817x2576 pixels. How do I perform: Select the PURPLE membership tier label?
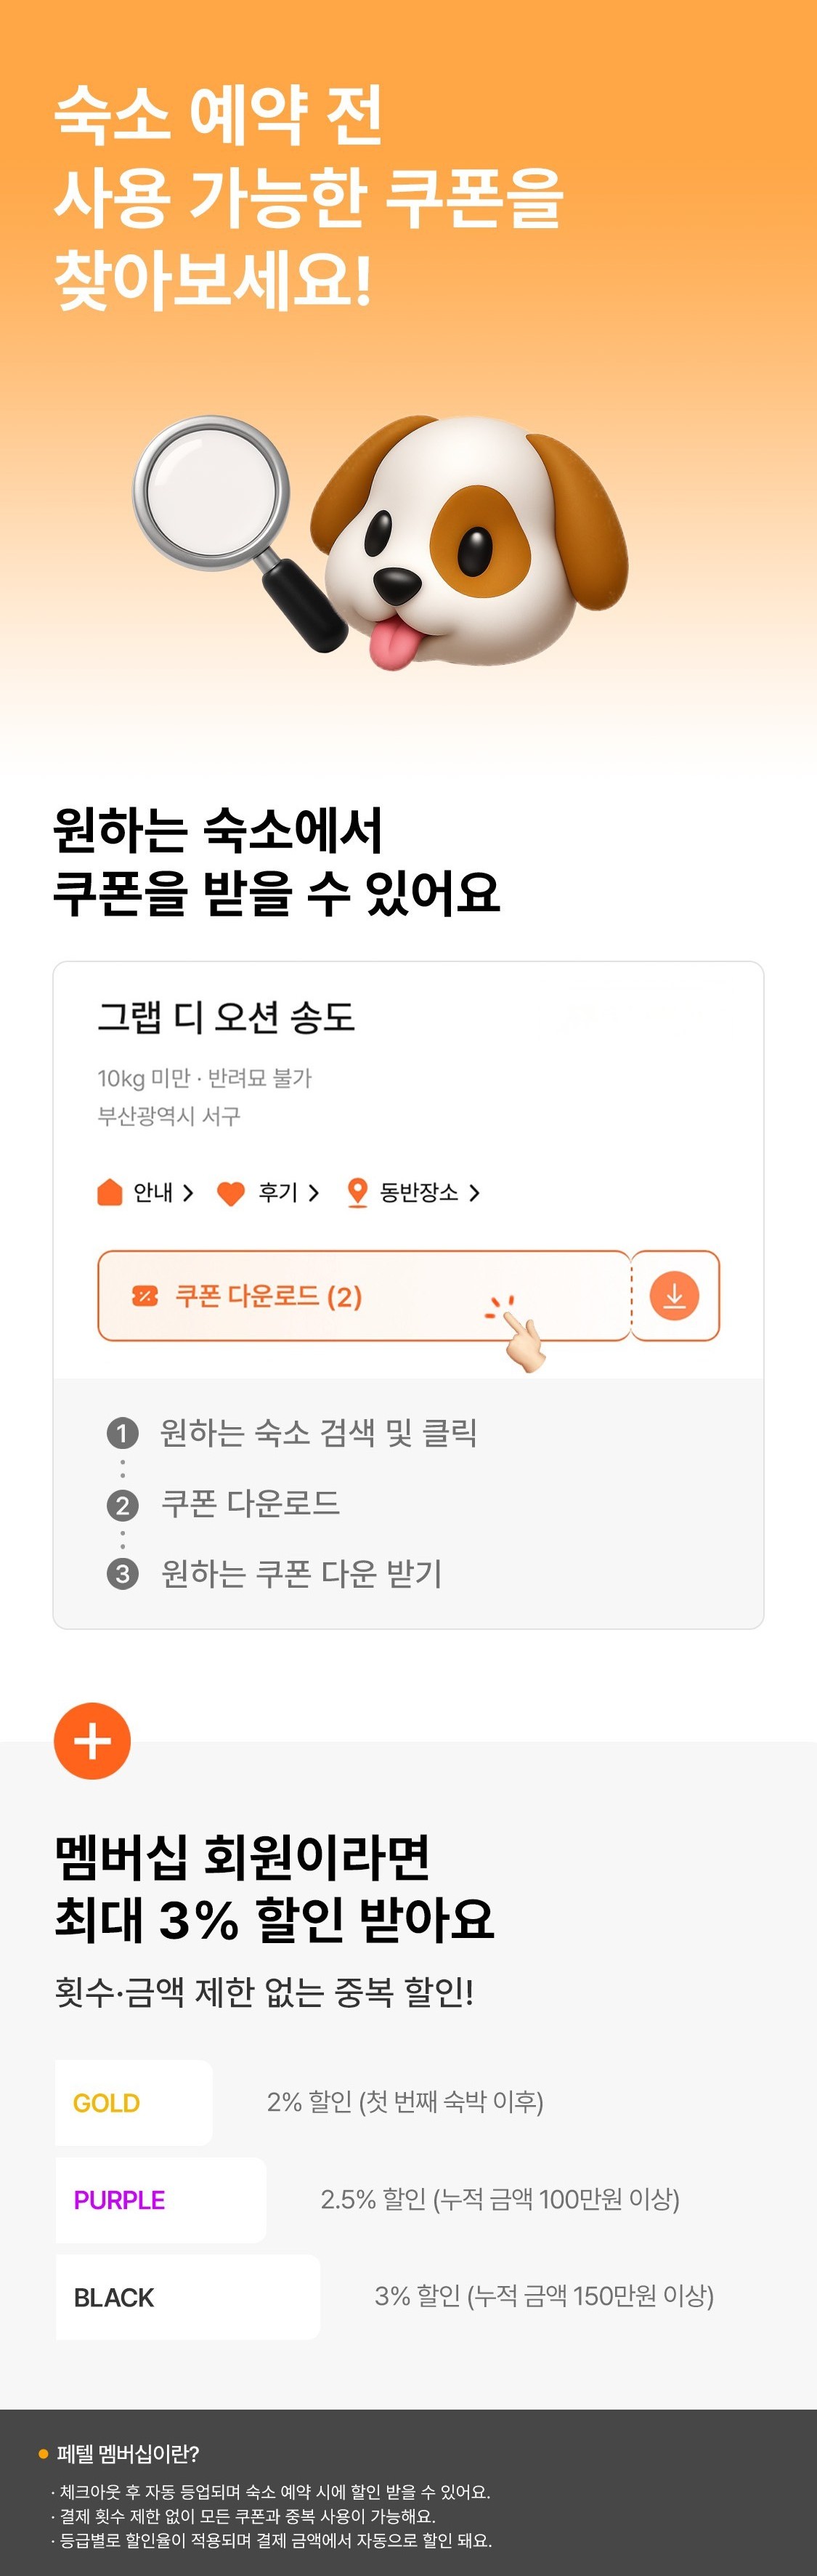pyautogui.click(x=119, y=2200)
